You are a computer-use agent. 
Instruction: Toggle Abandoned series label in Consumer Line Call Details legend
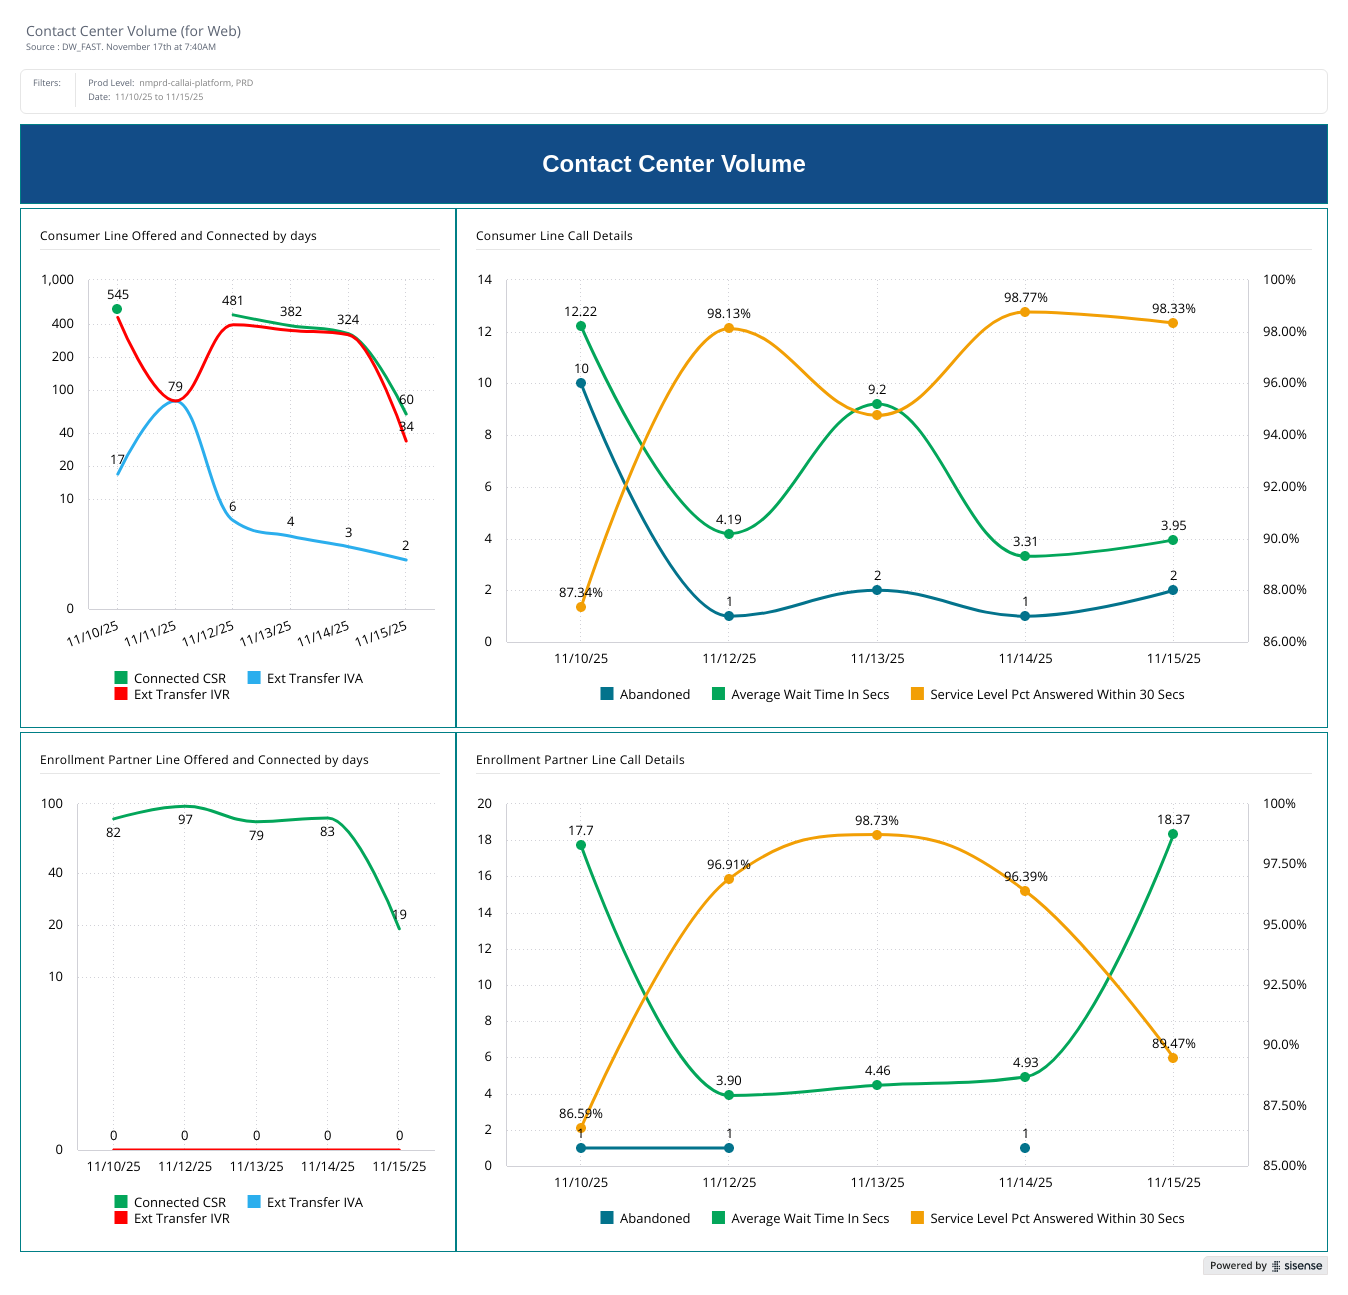pos(654,694)
